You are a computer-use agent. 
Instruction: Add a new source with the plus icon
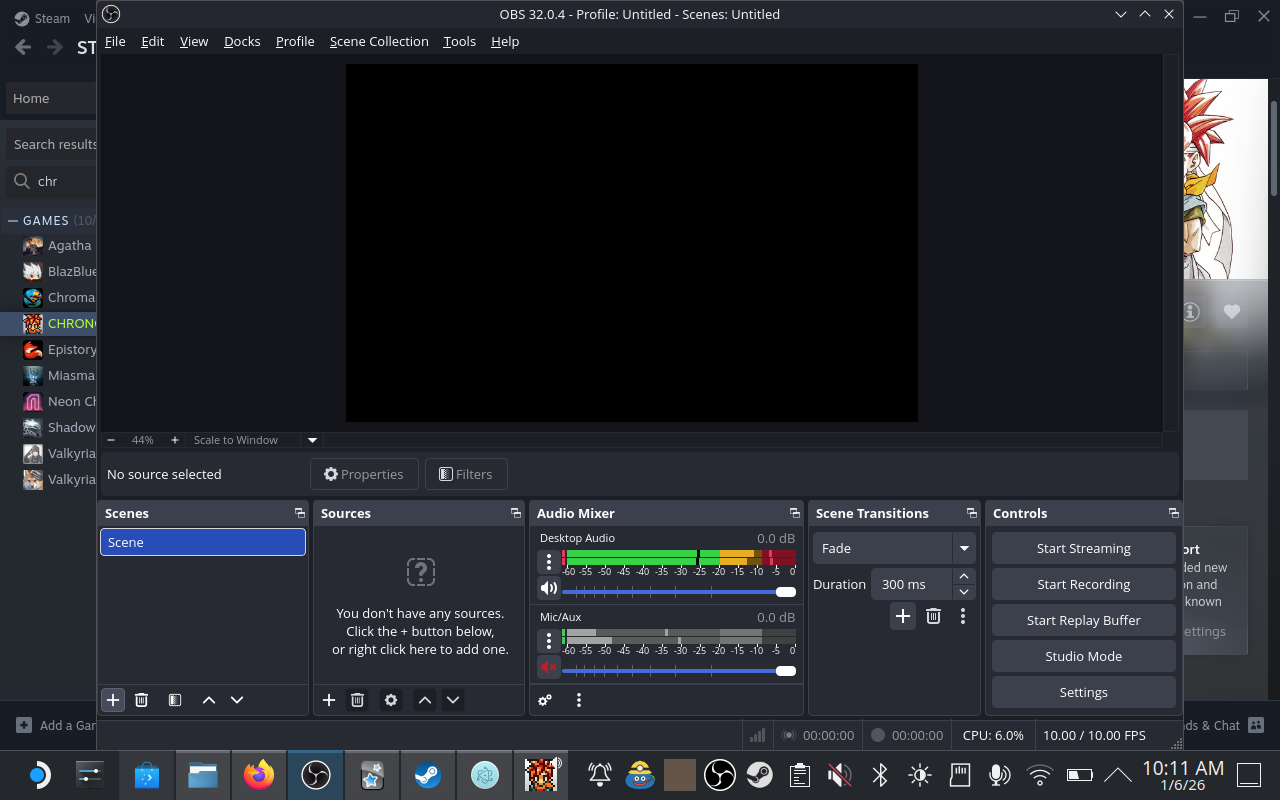(329, 700)
